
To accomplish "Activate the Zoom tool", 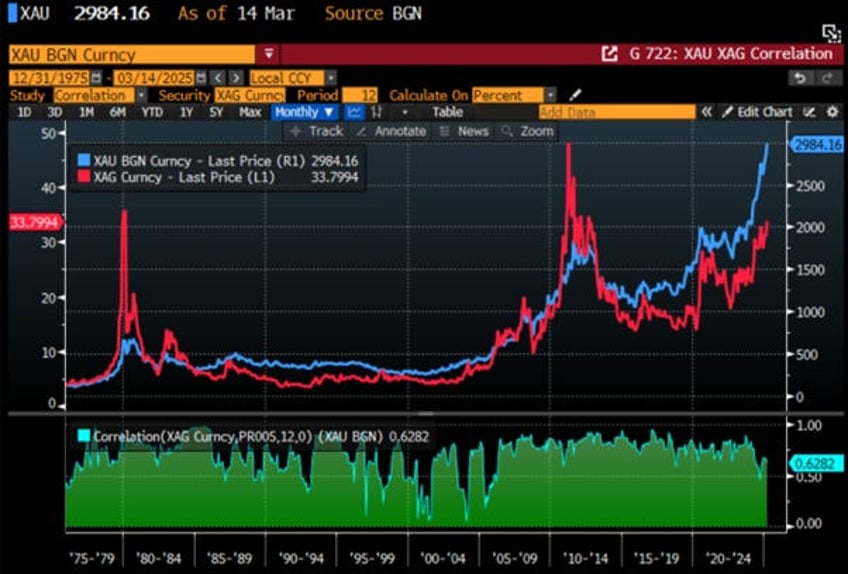I will [528, 131].
